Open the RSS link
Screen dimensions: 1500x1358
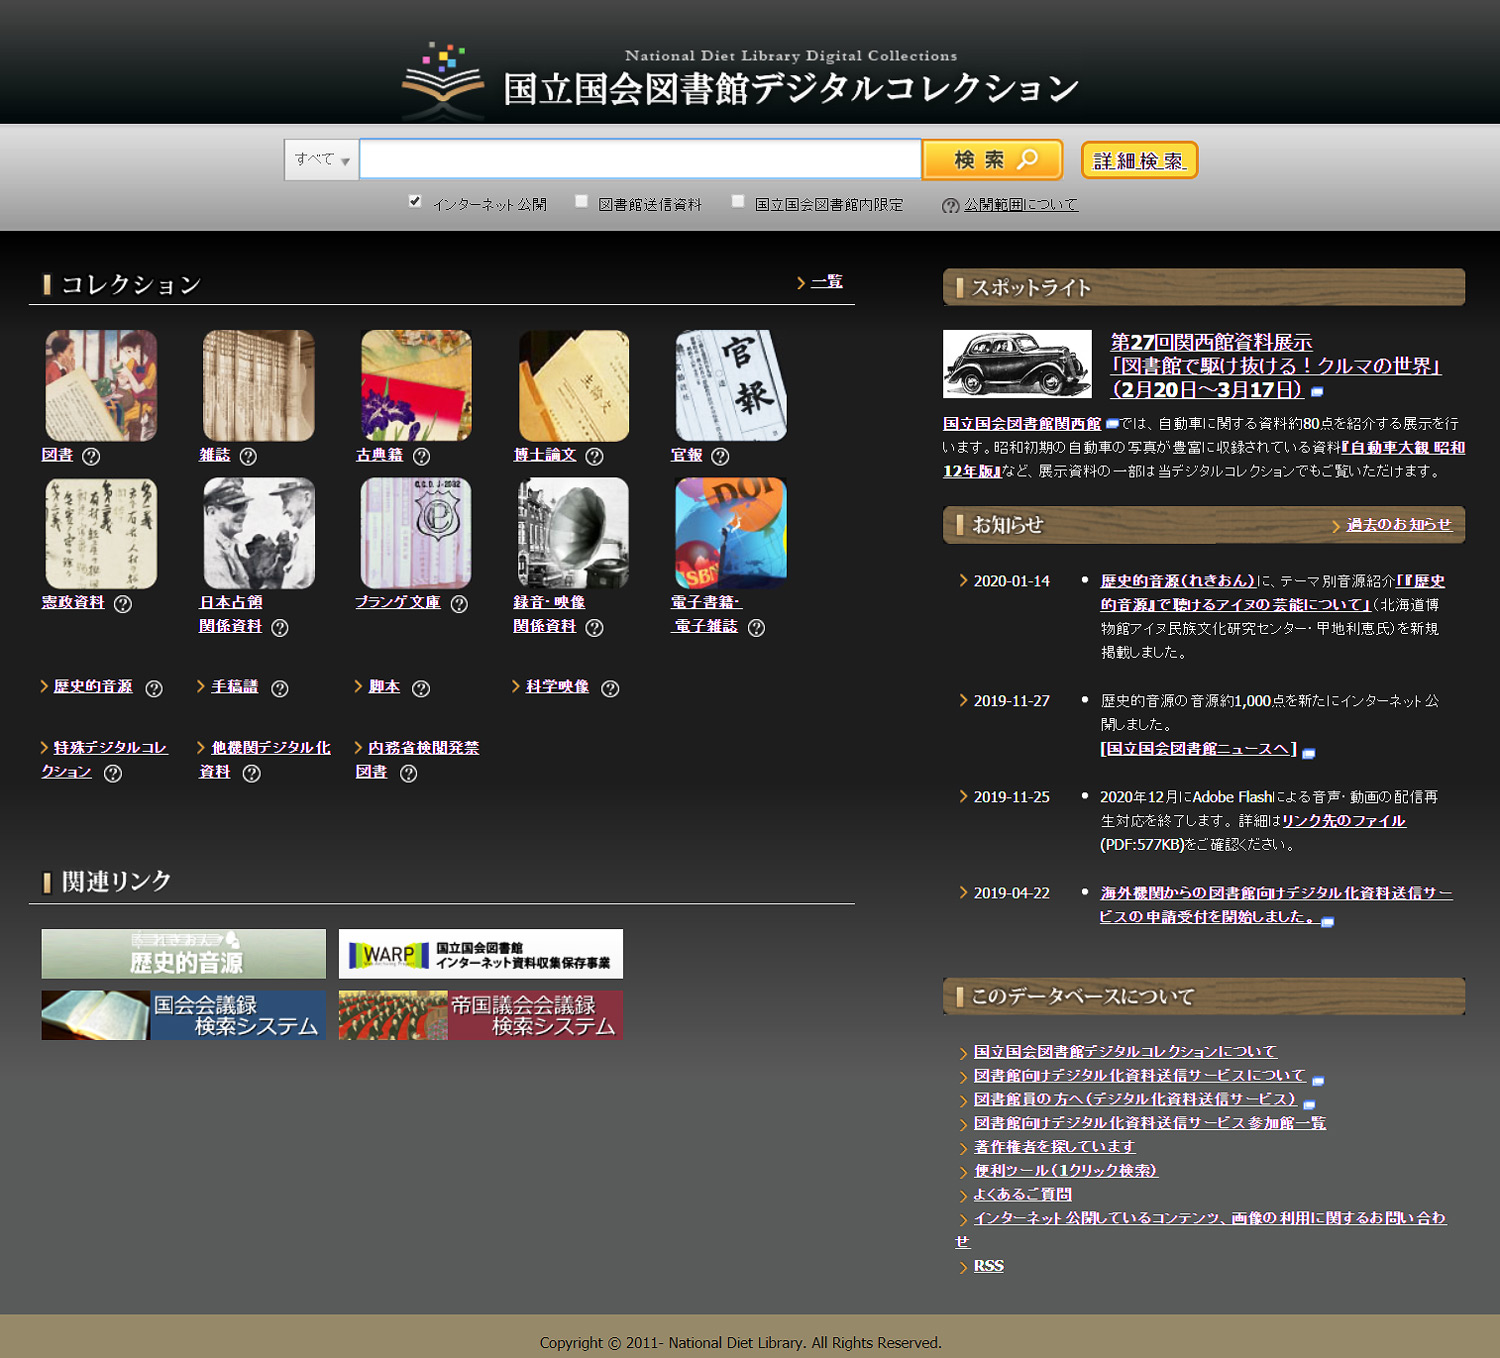(989, 1266)
